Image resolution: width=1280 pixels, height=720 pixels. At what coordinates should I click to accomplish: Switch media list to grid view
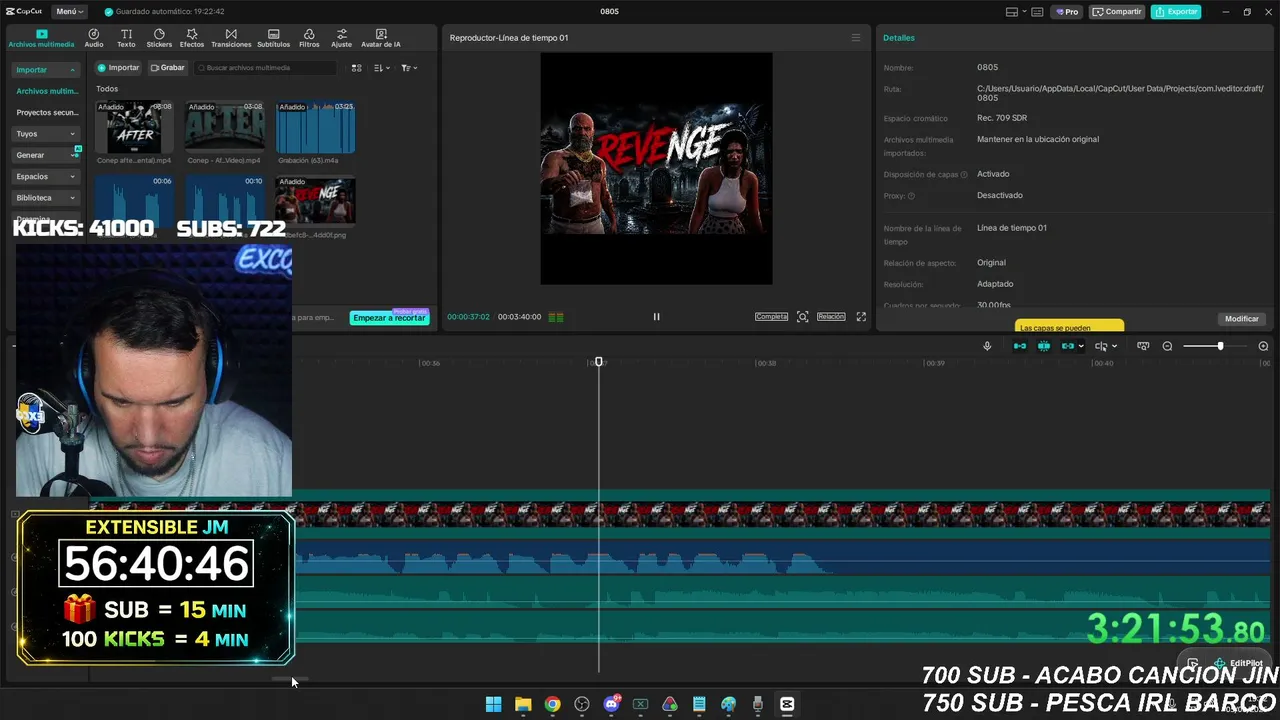tap(357, 68)
